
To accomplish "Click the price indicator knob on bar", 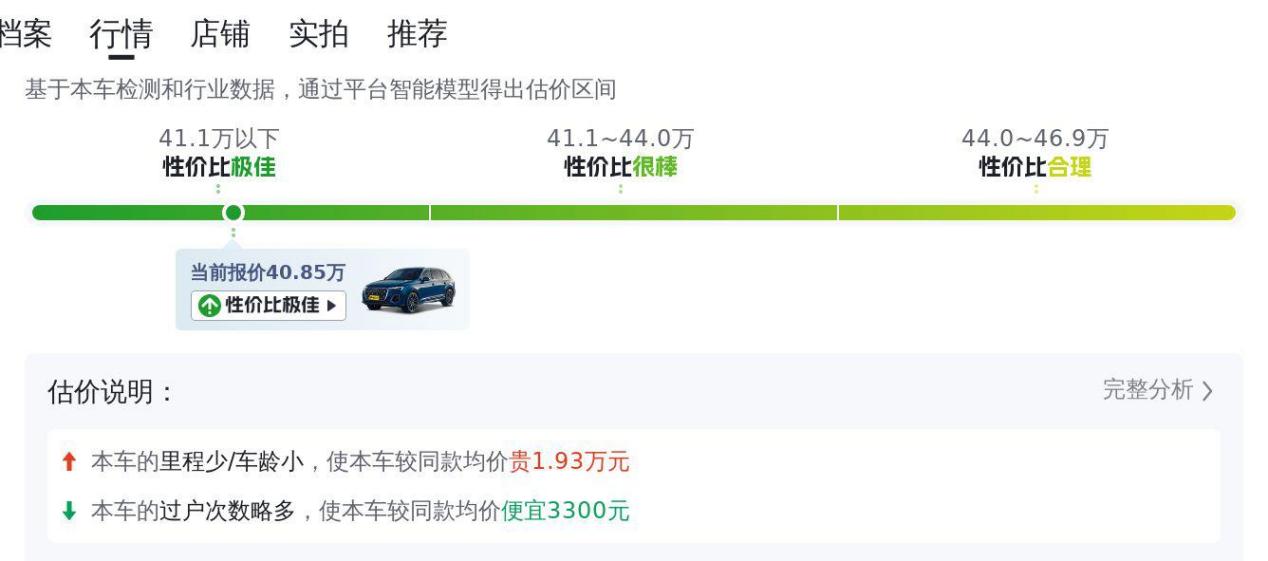I will point(233,212).
